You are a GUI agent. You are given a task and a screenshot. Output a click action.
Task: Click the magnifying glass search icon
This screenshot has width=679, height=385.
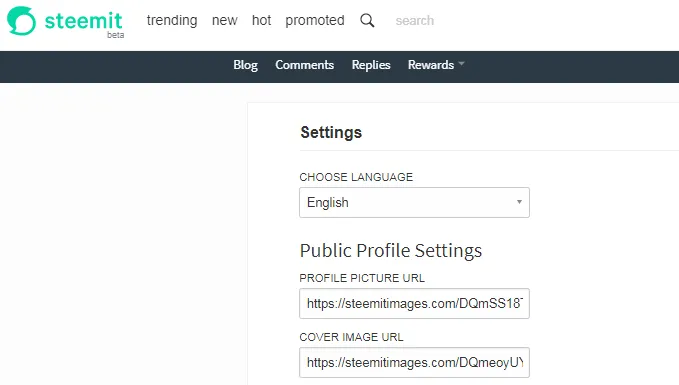tap(367, 20)
